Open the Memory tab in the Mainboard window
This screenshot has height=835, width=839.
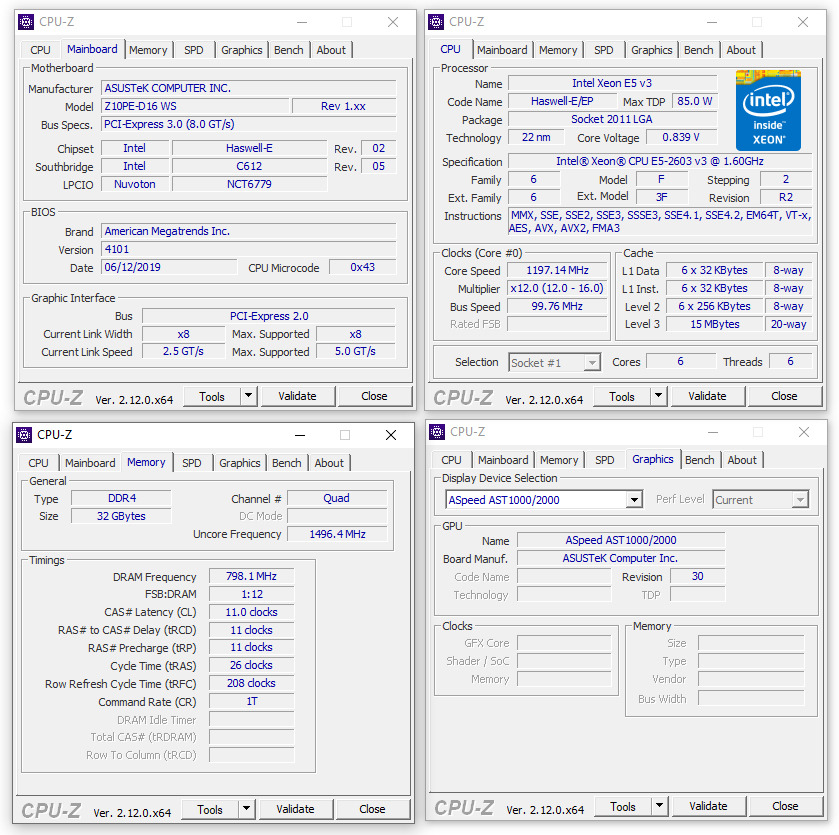pyautogui.click(x=148, y=50)
